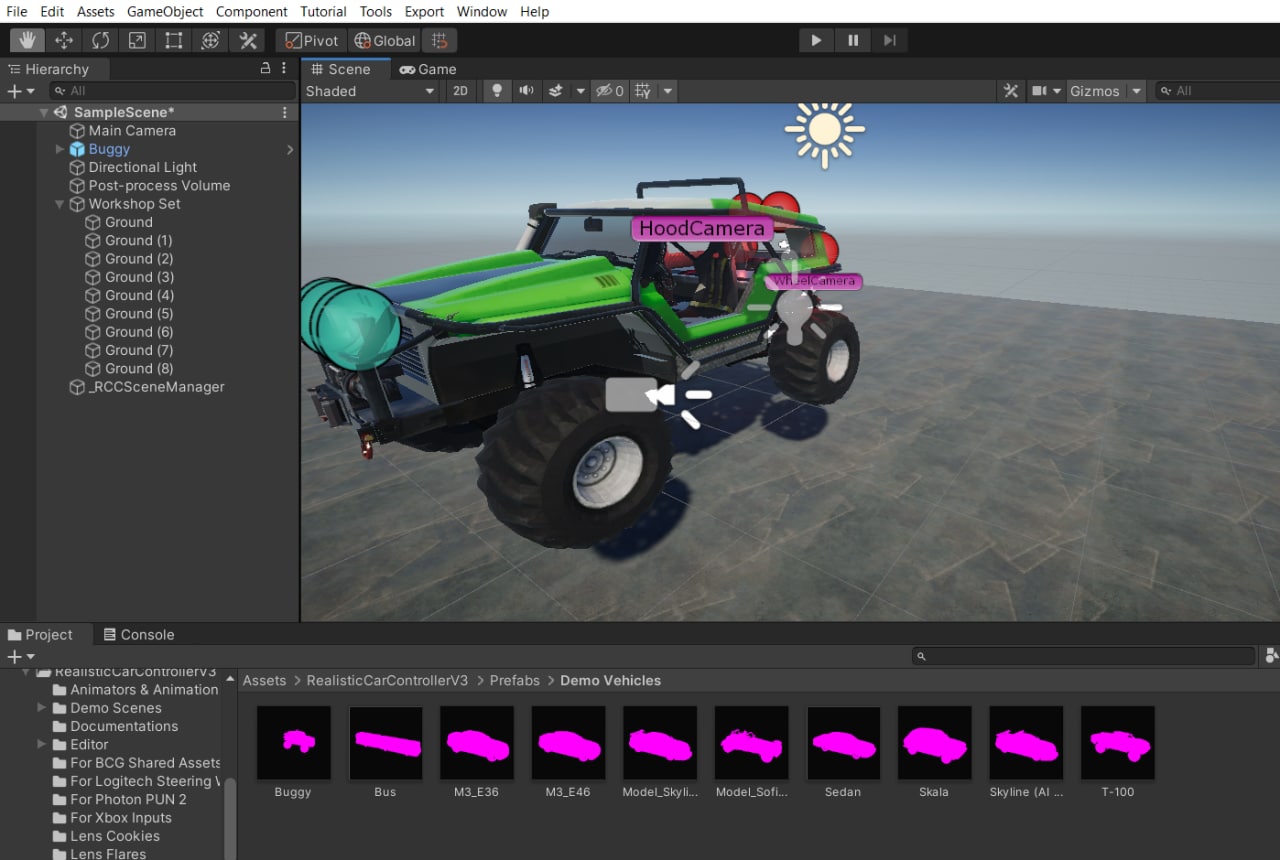Select the Hand tool
The width and height of the screenshot is (1280, 860).
[x=27, y=41]
